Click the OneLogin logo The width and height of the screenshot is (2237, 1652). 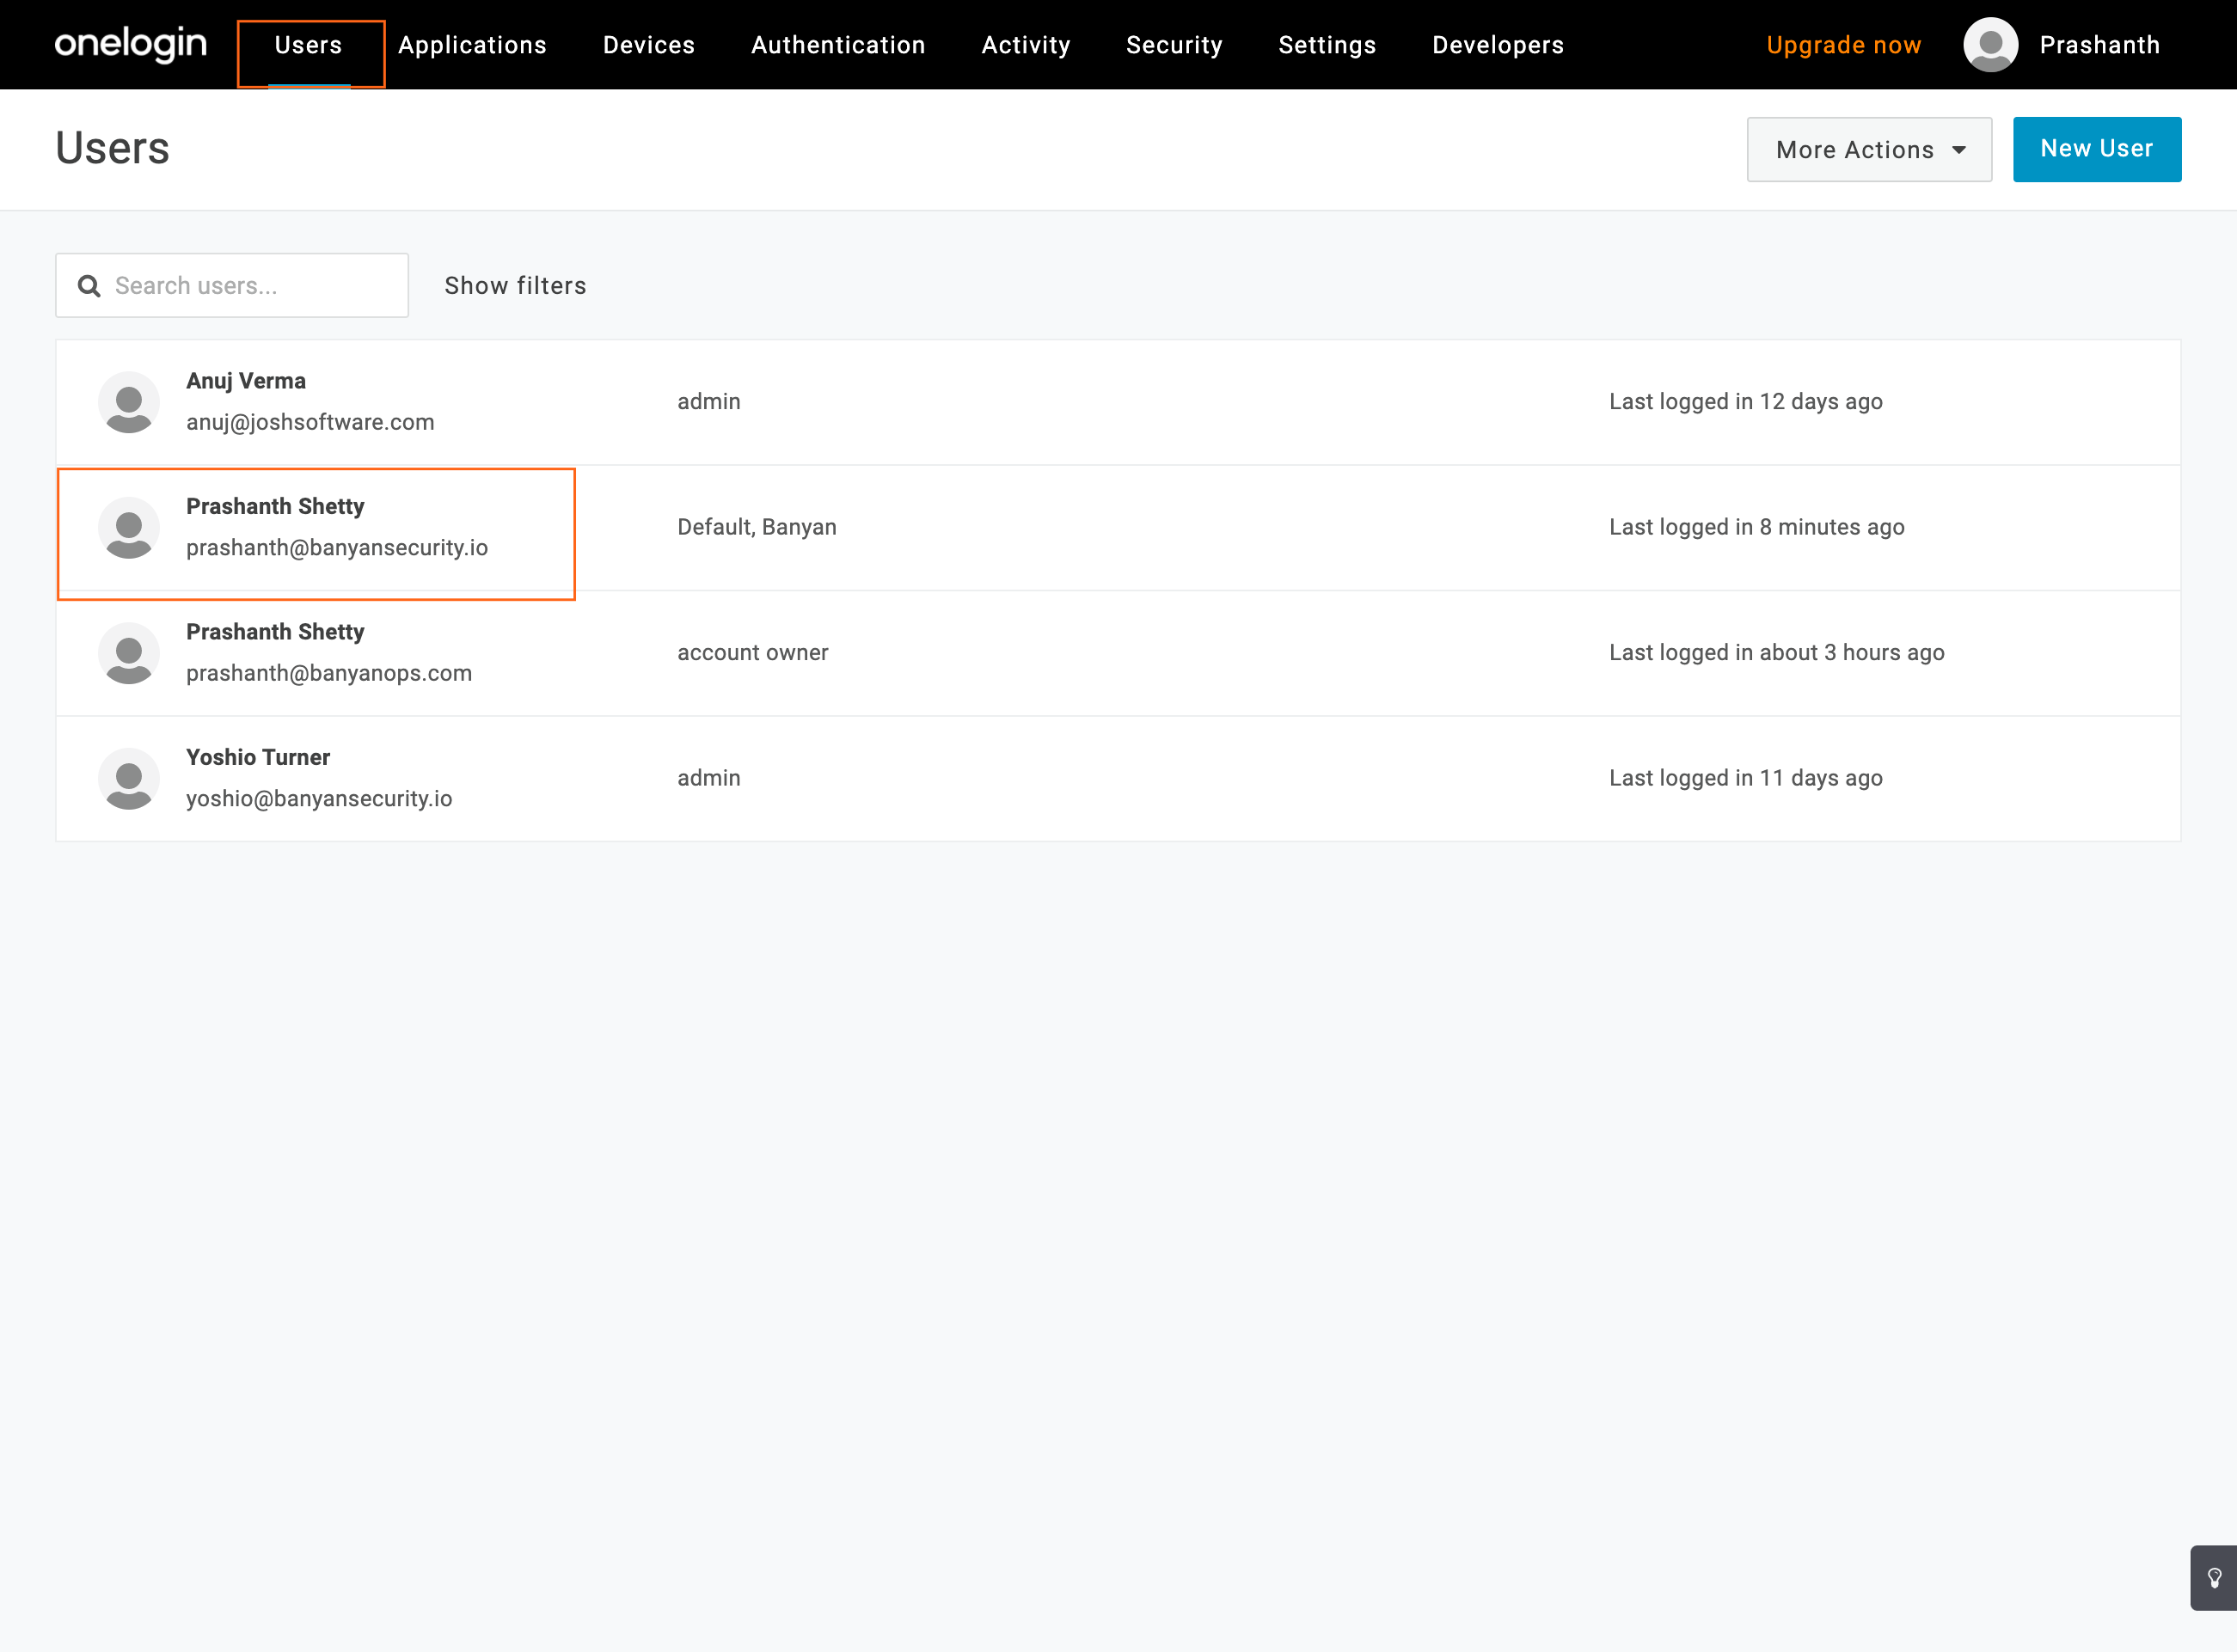[131, 44]
